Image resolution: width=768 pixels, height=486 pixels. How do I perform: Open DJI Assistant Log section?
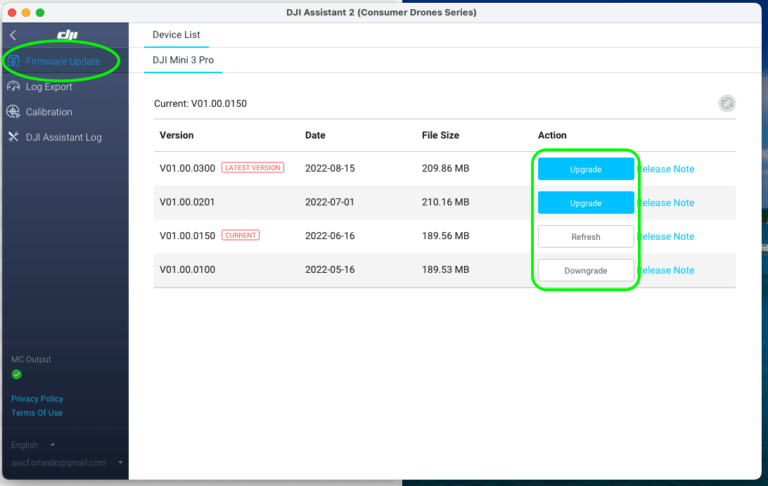click(64, 137)
